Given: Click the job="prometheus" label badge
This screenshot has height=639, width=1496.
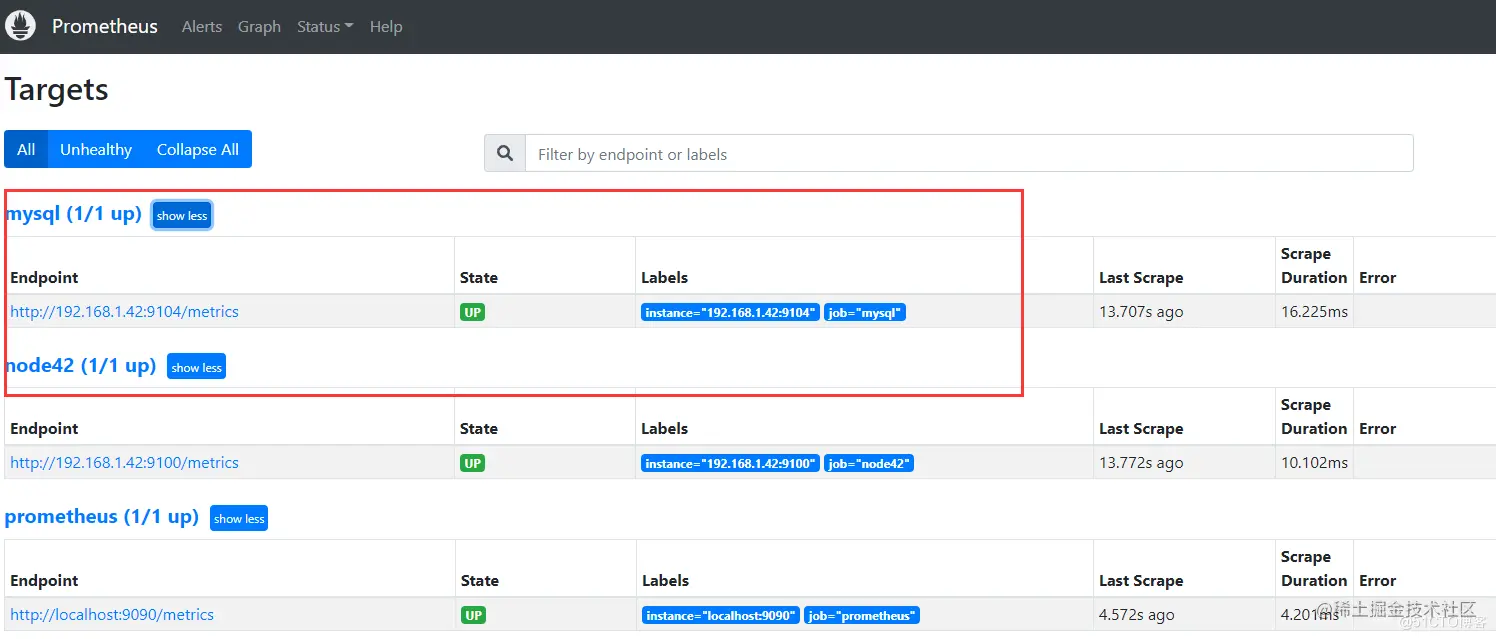Looking at the screenshot, I should pyautogui.click(x=862, y=616).
